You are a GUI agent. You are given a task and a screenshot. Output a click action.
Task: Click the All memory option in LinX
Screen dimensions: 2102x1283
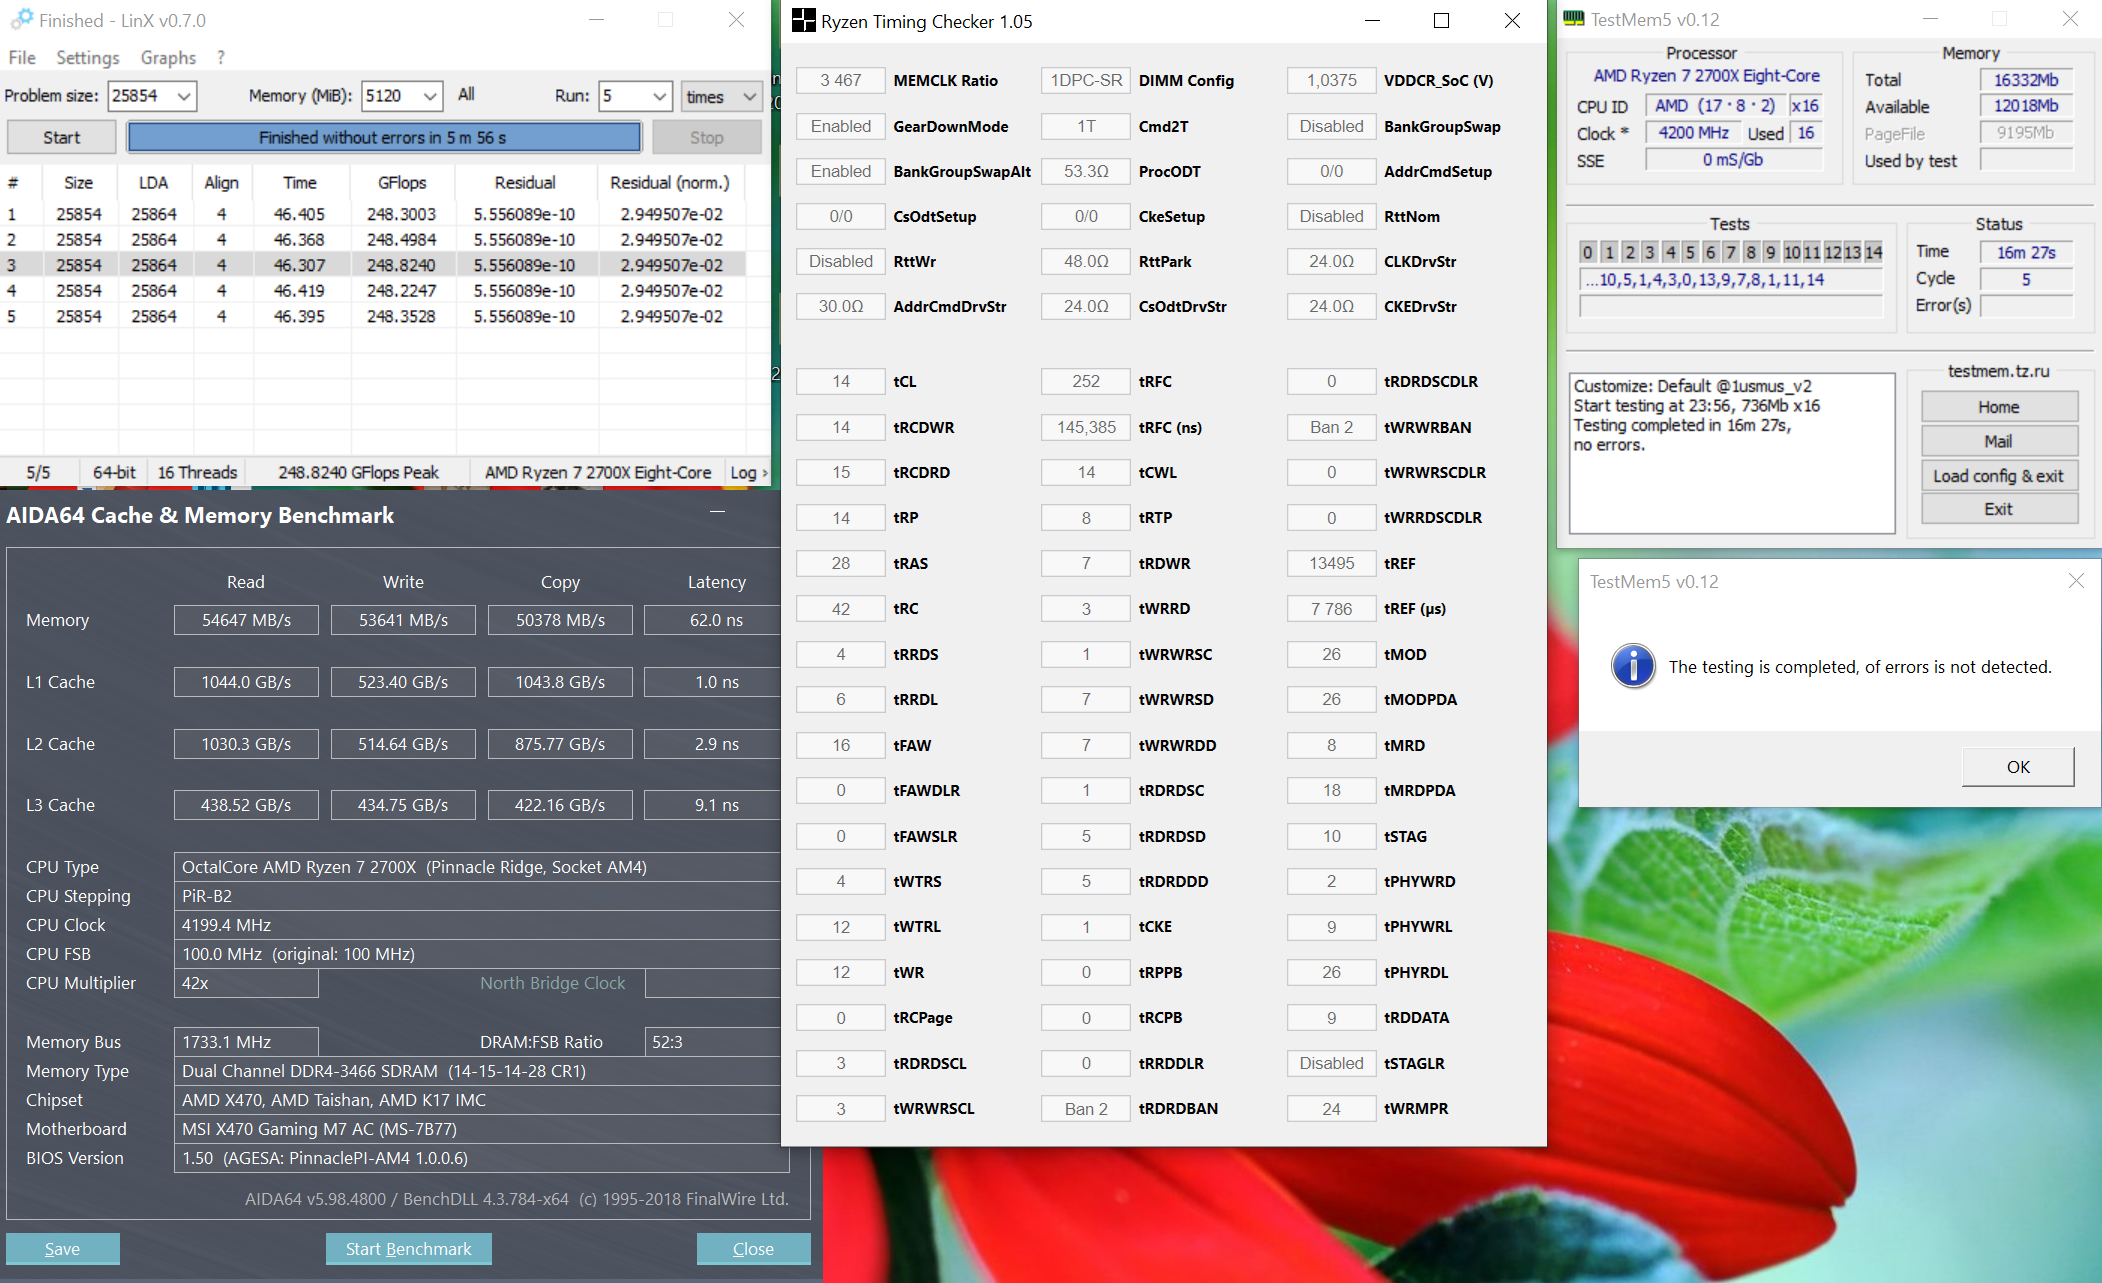pos(466,95)
